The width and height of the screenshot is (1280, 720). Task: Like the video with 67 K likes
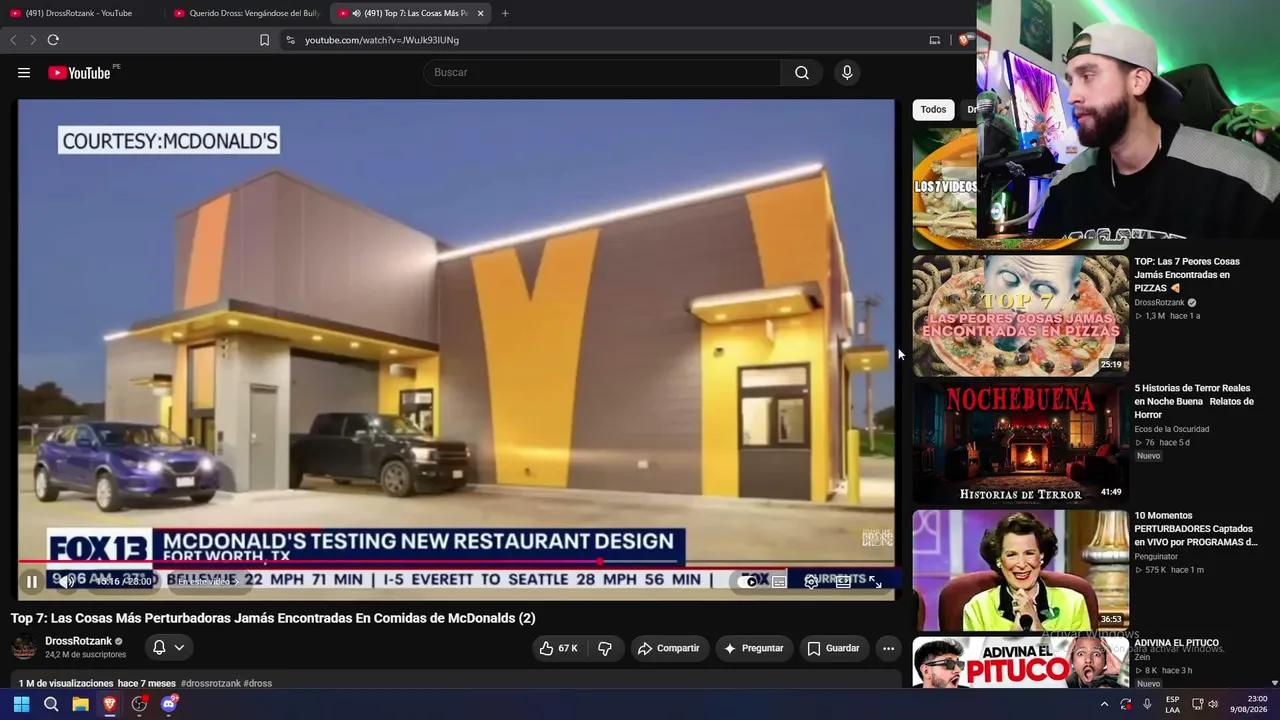[x=559, y=648]
